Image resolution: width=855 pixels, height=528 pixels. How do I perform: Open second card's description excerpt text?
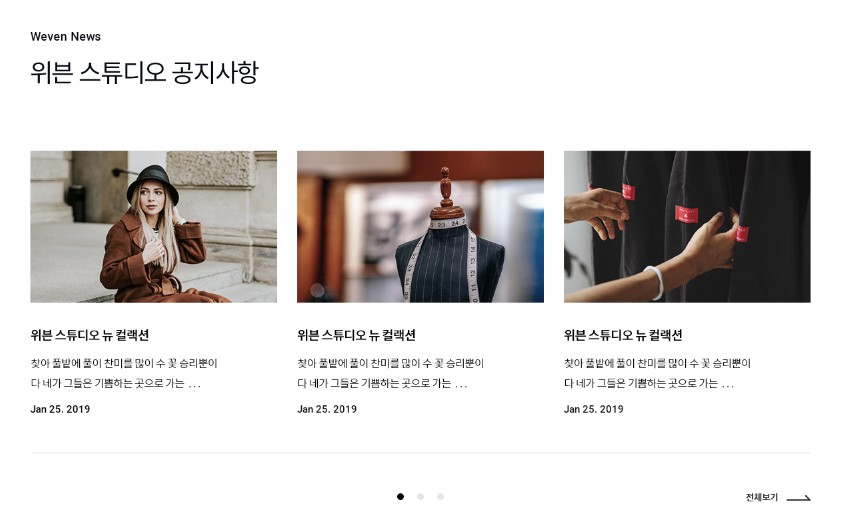pyautogui.click(x=391, y=373)
